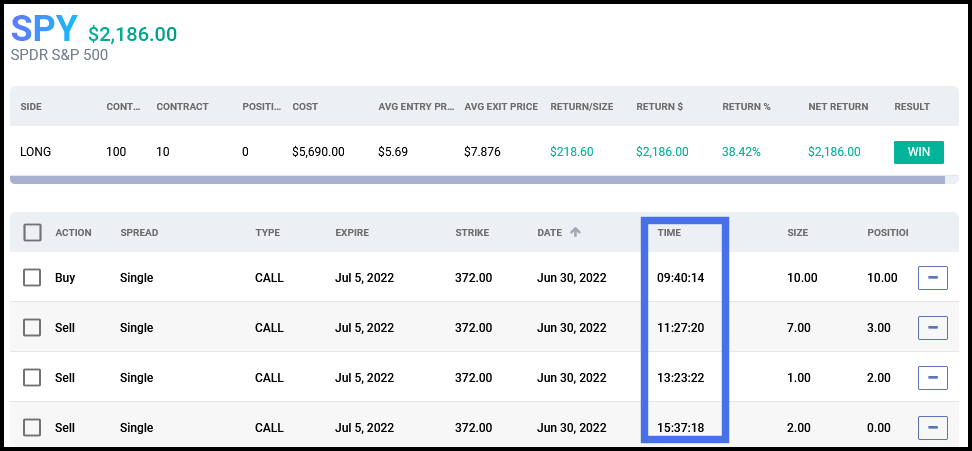Remove the Sell trade at 13:23:22

click(932, 377)
